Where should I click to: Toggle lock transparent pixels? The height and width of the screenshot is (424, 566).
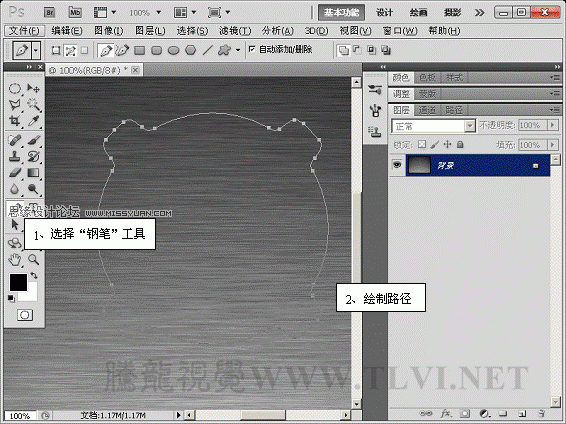click(x=422, y=145)
